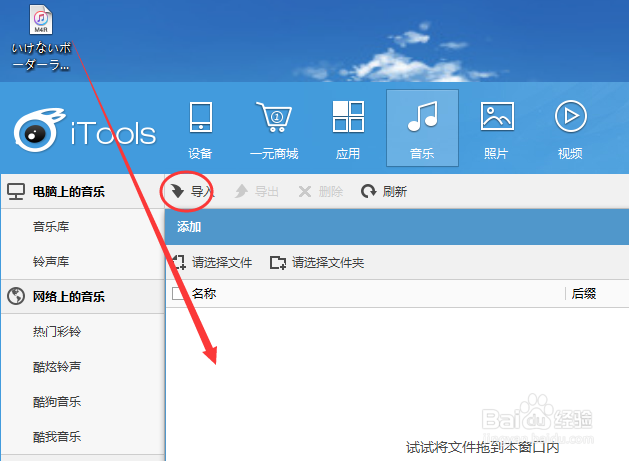The image size is (629, 461).
Task: Click the 删除 (Delete) toolbar button
Action: (x=321, y=191)
